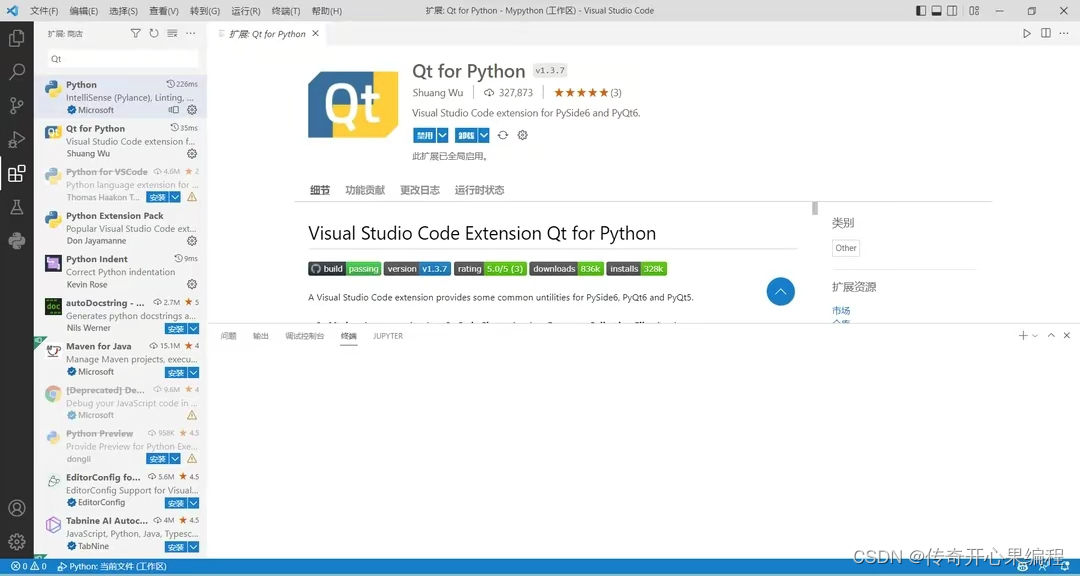Open the Search view in the activity bar
Viewport: 1080px width, 576px height.
click(17, 71)
